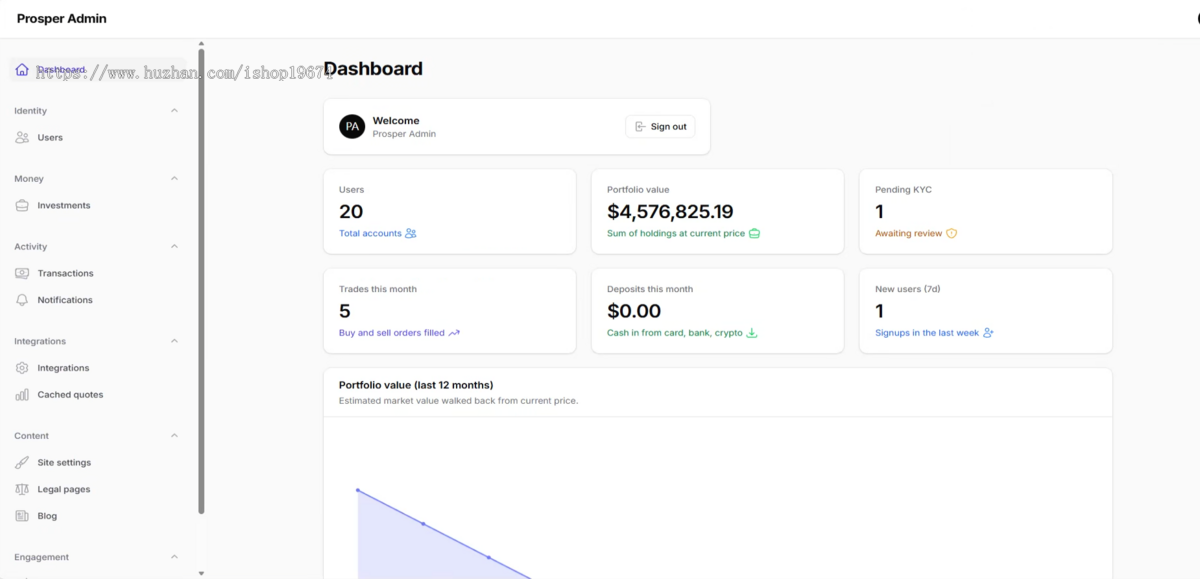
Task: Go to Dashboard in the sidebar
Action: [98, 70]
